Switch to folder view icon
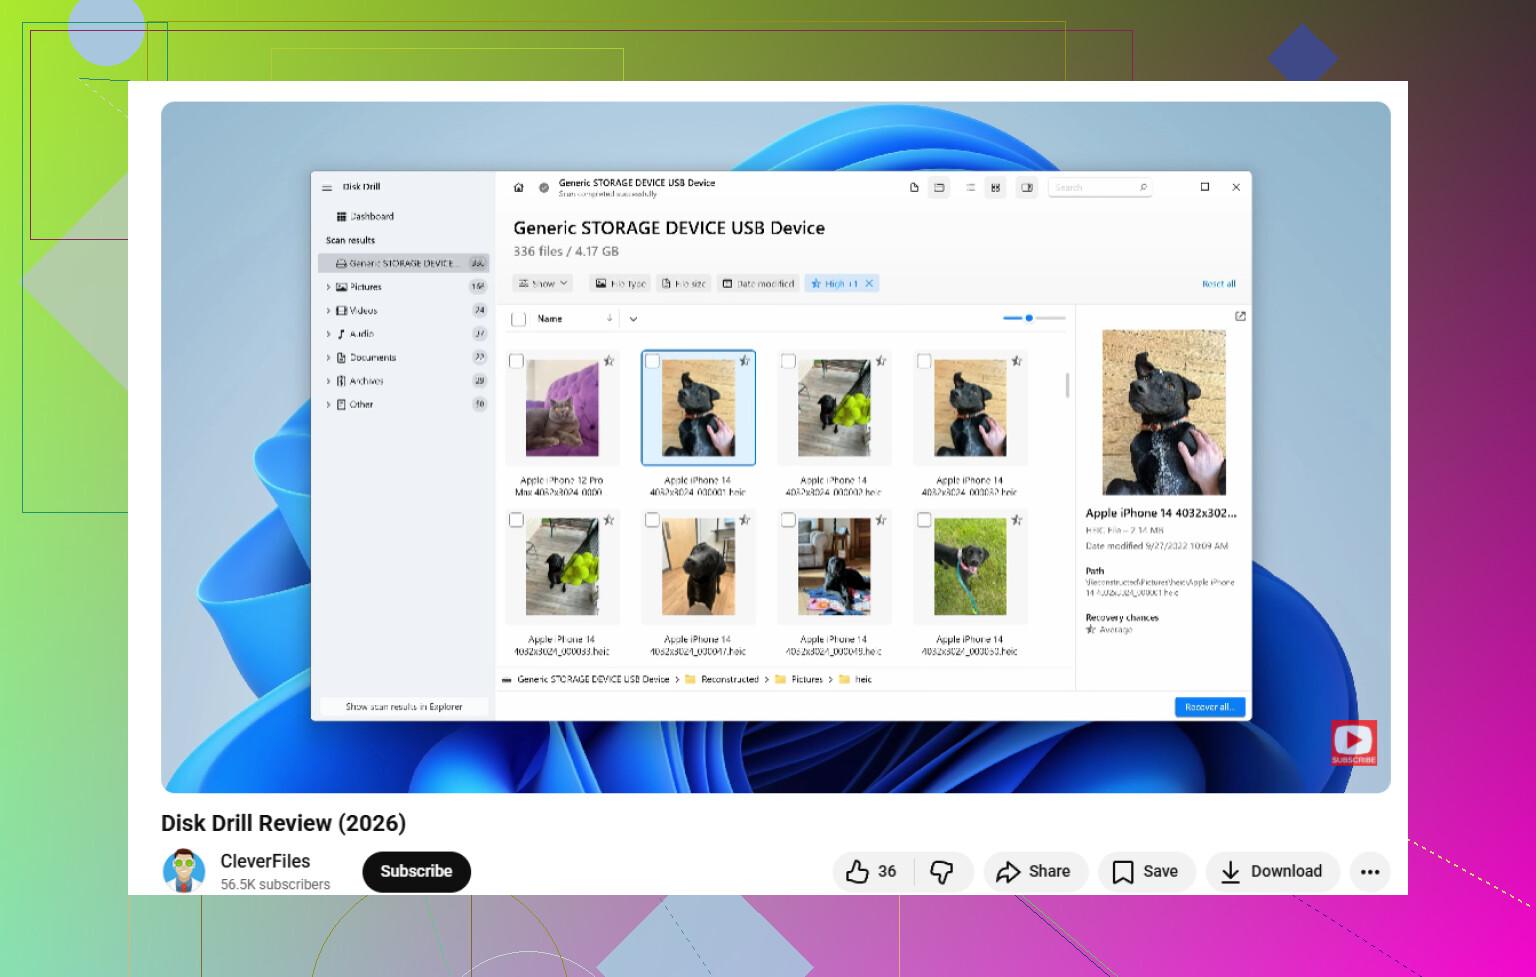The width and height of the screenshot is (1536, 977). tap(939, 187)
